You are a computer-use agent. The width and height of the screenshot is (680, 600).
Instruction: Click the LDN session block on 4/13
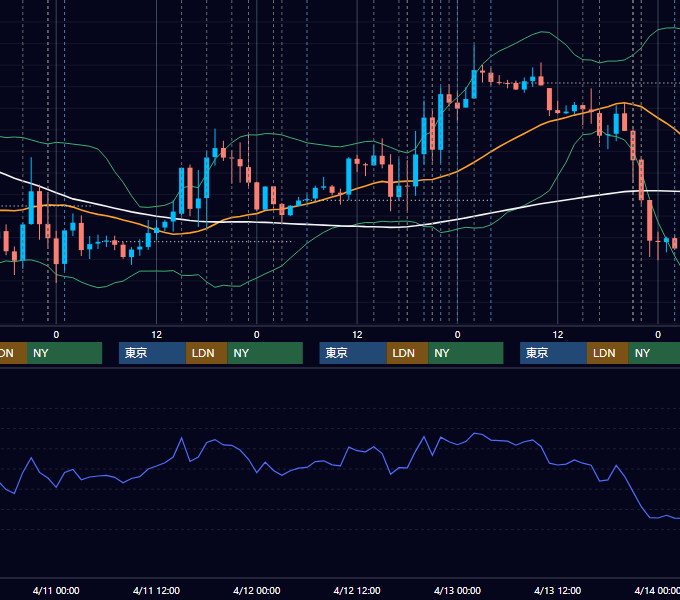tap(608, 353)
